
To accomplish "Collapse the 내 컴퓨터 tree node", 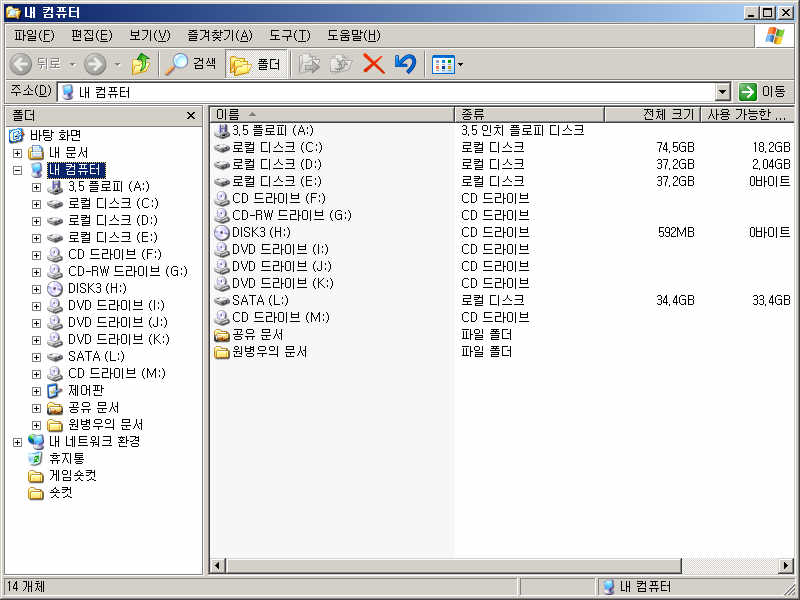I will tap(17, 170).
